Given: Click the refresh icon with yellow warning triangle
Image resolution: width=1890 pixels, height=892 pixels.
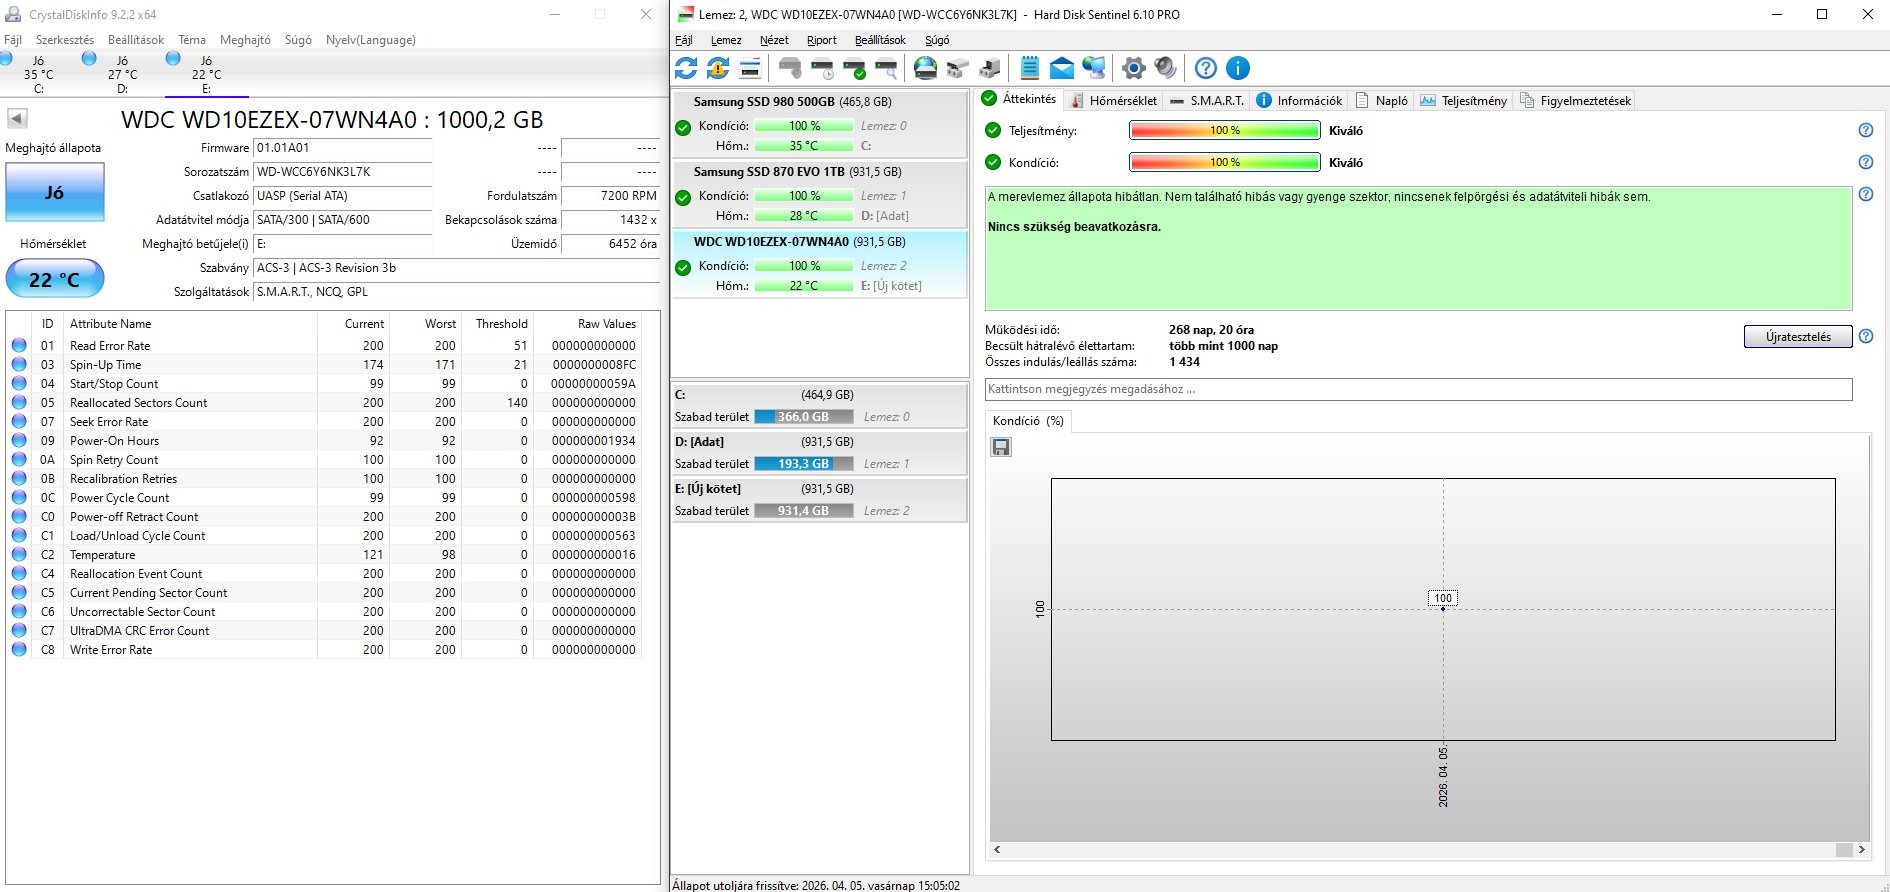Looking at the screenshot, I should [718, 68].
